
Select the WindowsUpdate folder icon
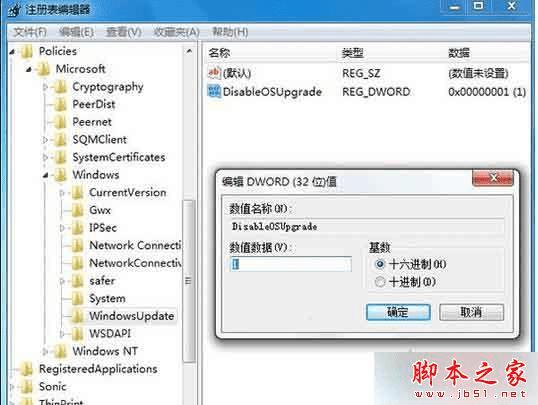click(x=78, y=316)
